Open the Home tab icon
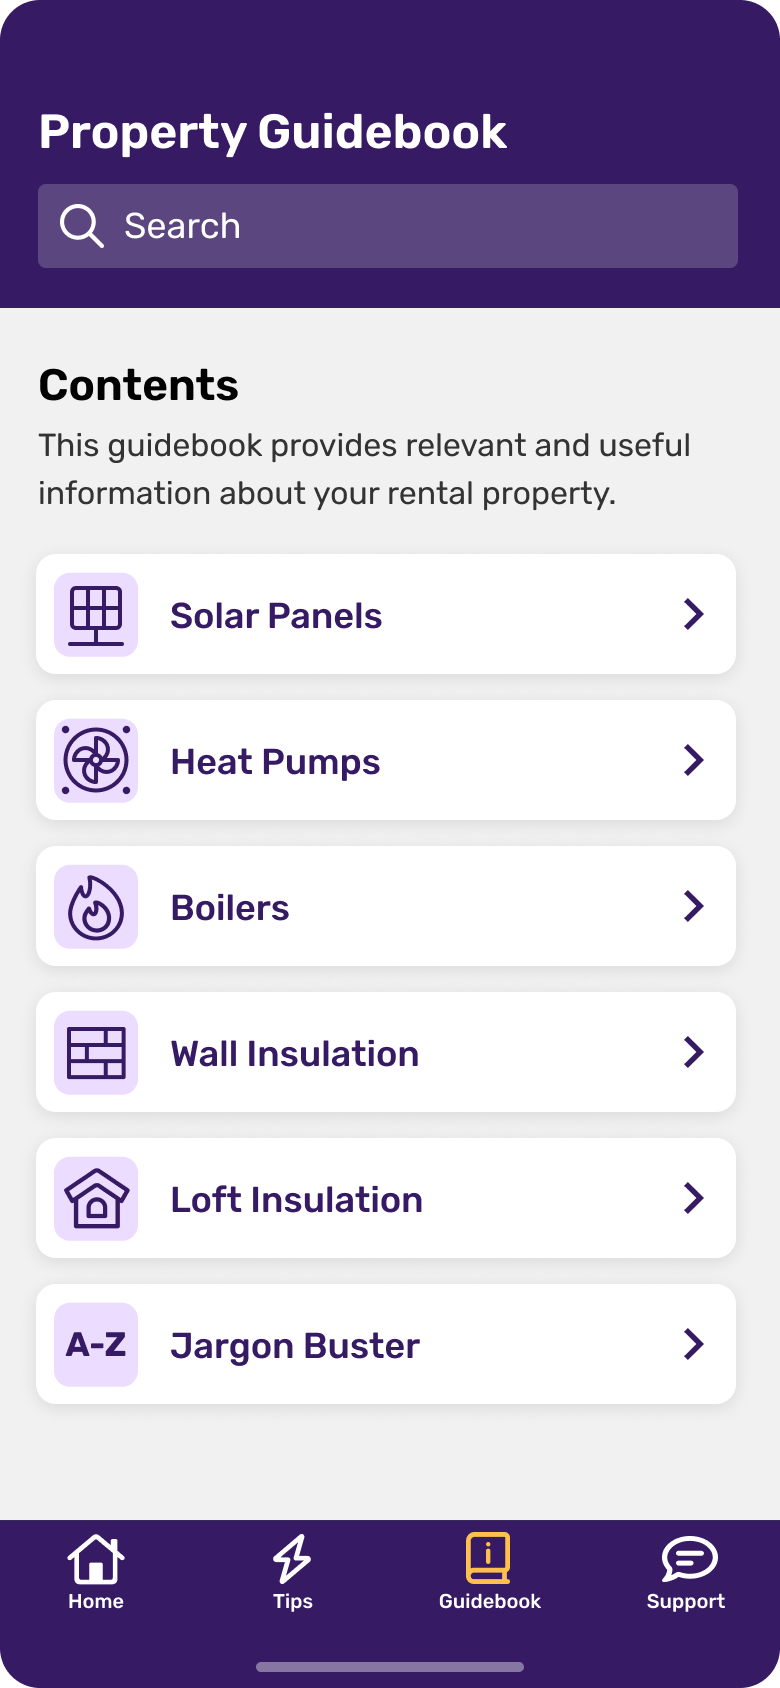 point(96,1559)
